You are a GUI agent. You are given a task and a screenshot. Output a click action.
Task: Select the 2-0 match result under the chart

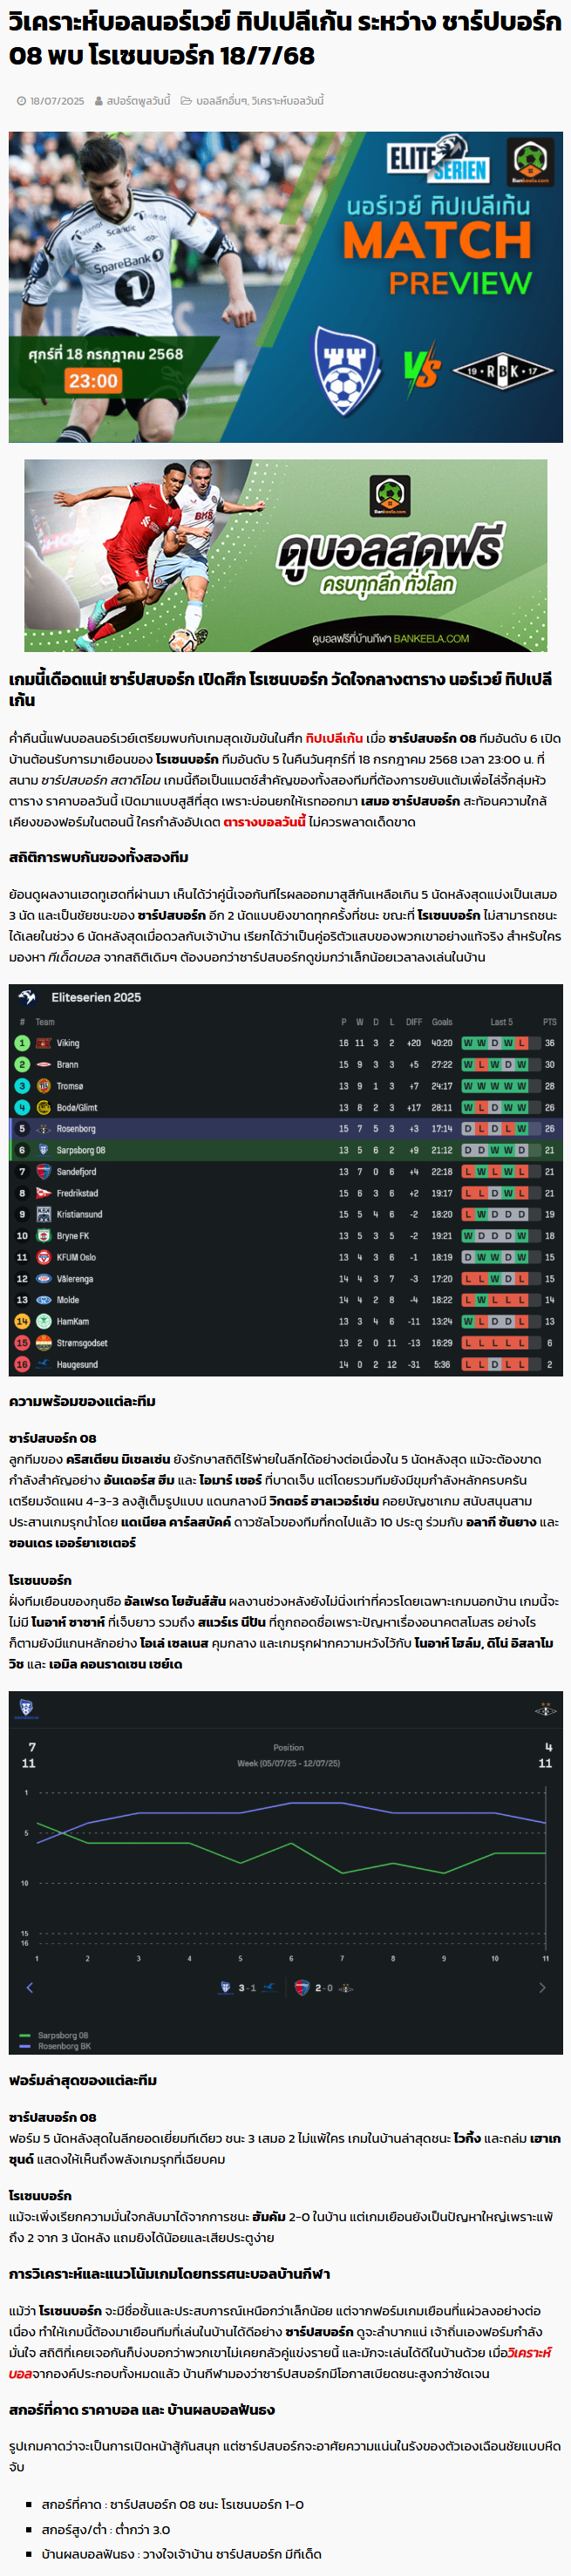tap(324, 1987)
